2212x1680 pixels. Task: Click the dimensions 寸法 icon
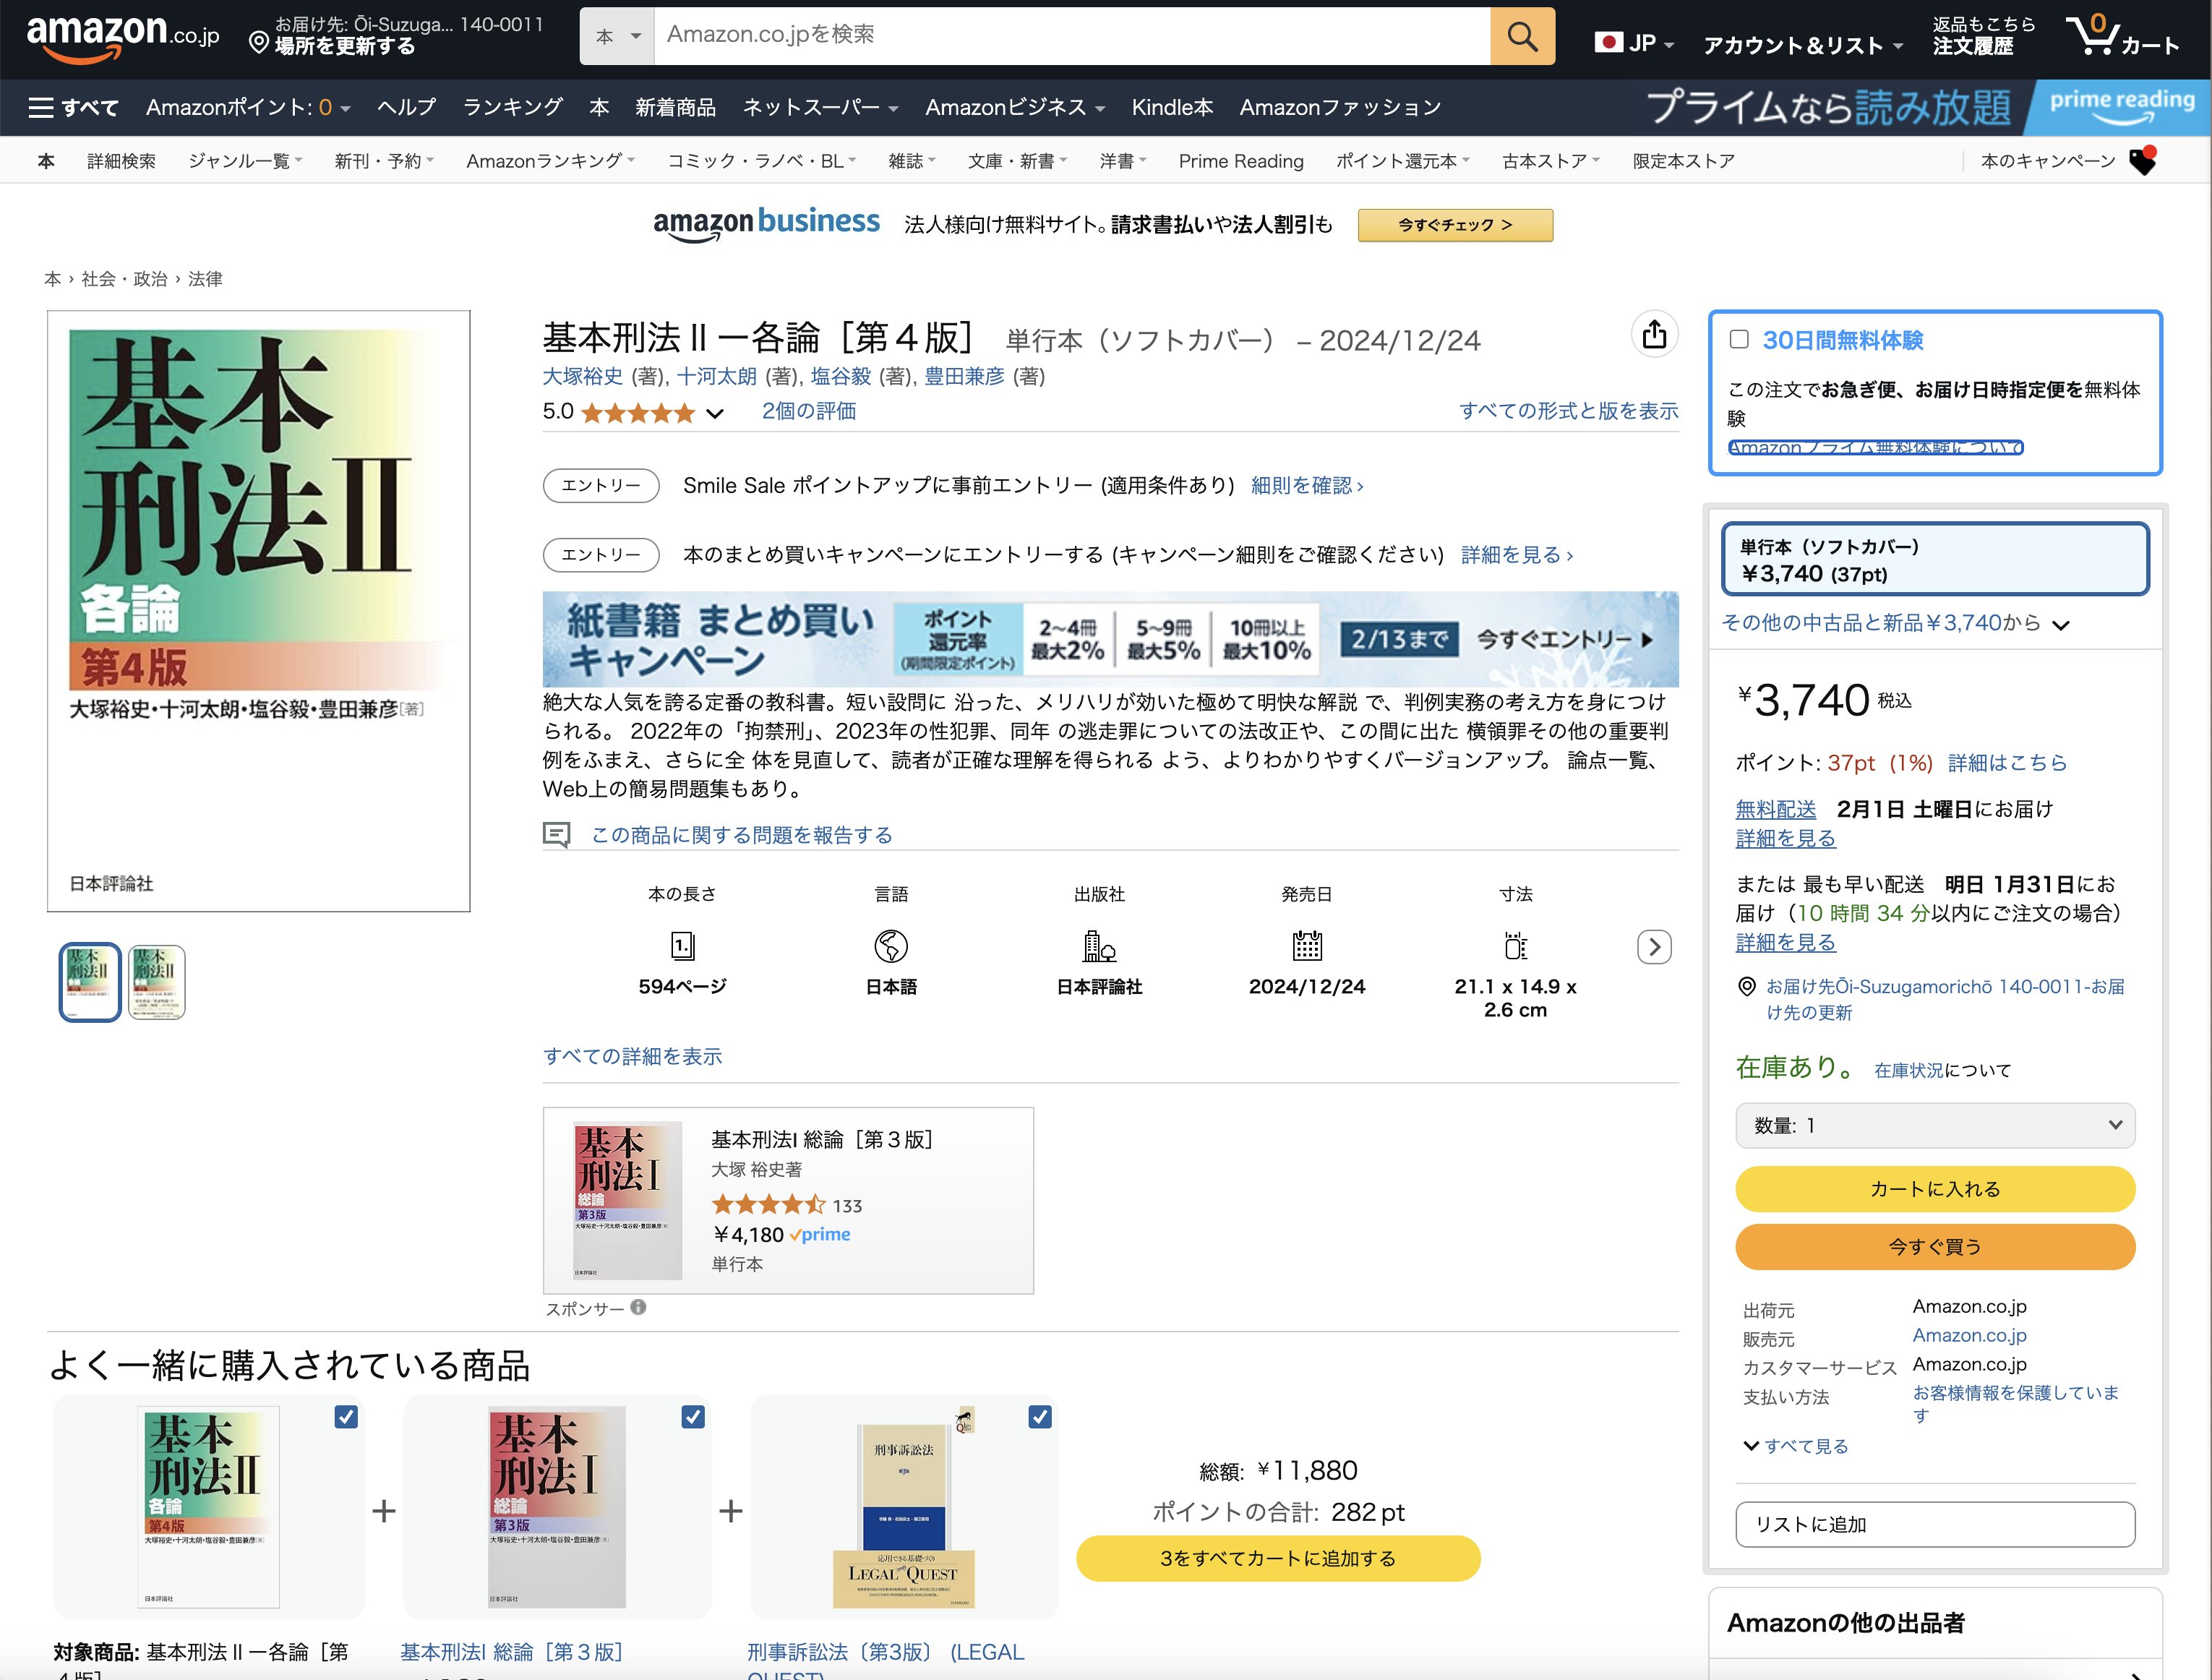click(x=1516, y=946)
